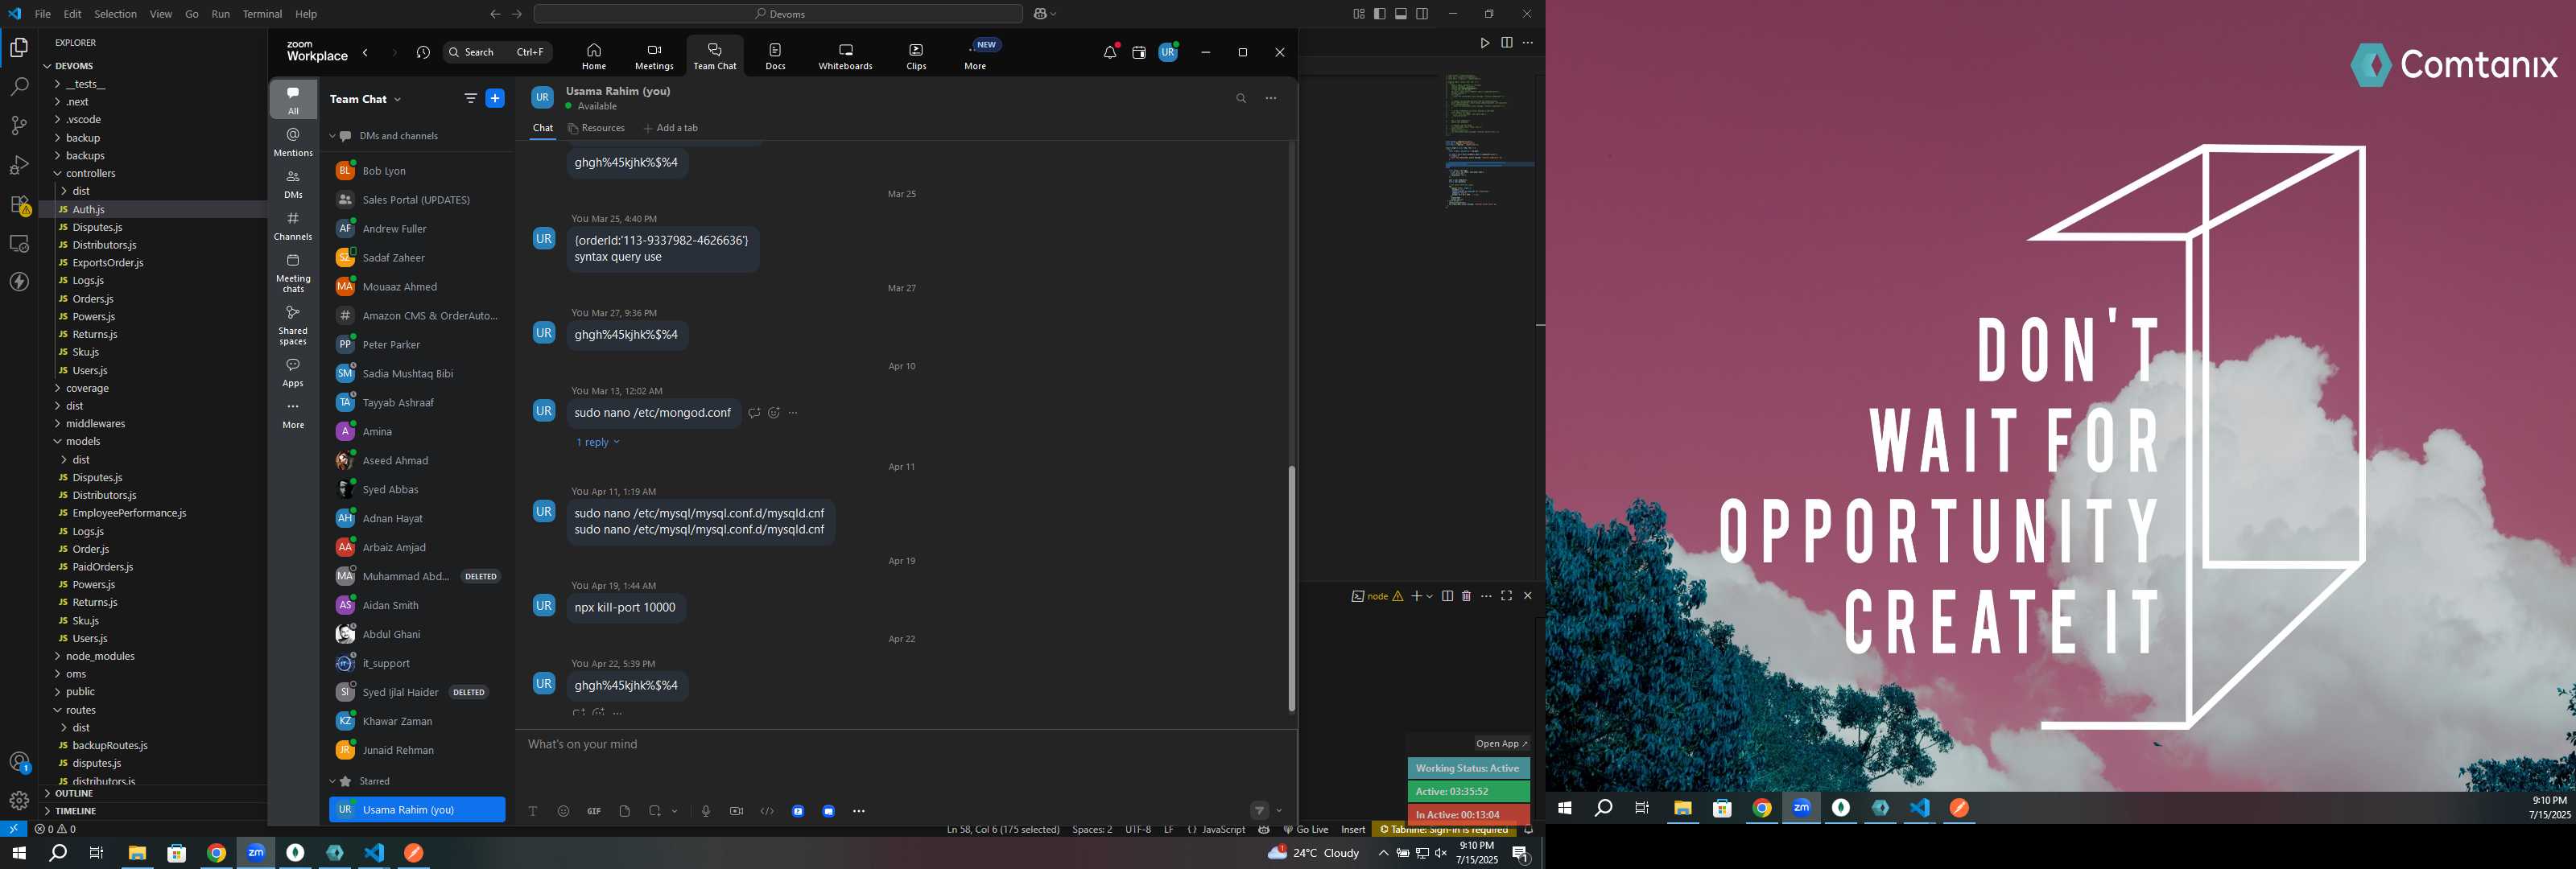Open VS Code Selection menu
Image resolution: width=2576 pixels, height=869 pixels.
coord(115,14)
